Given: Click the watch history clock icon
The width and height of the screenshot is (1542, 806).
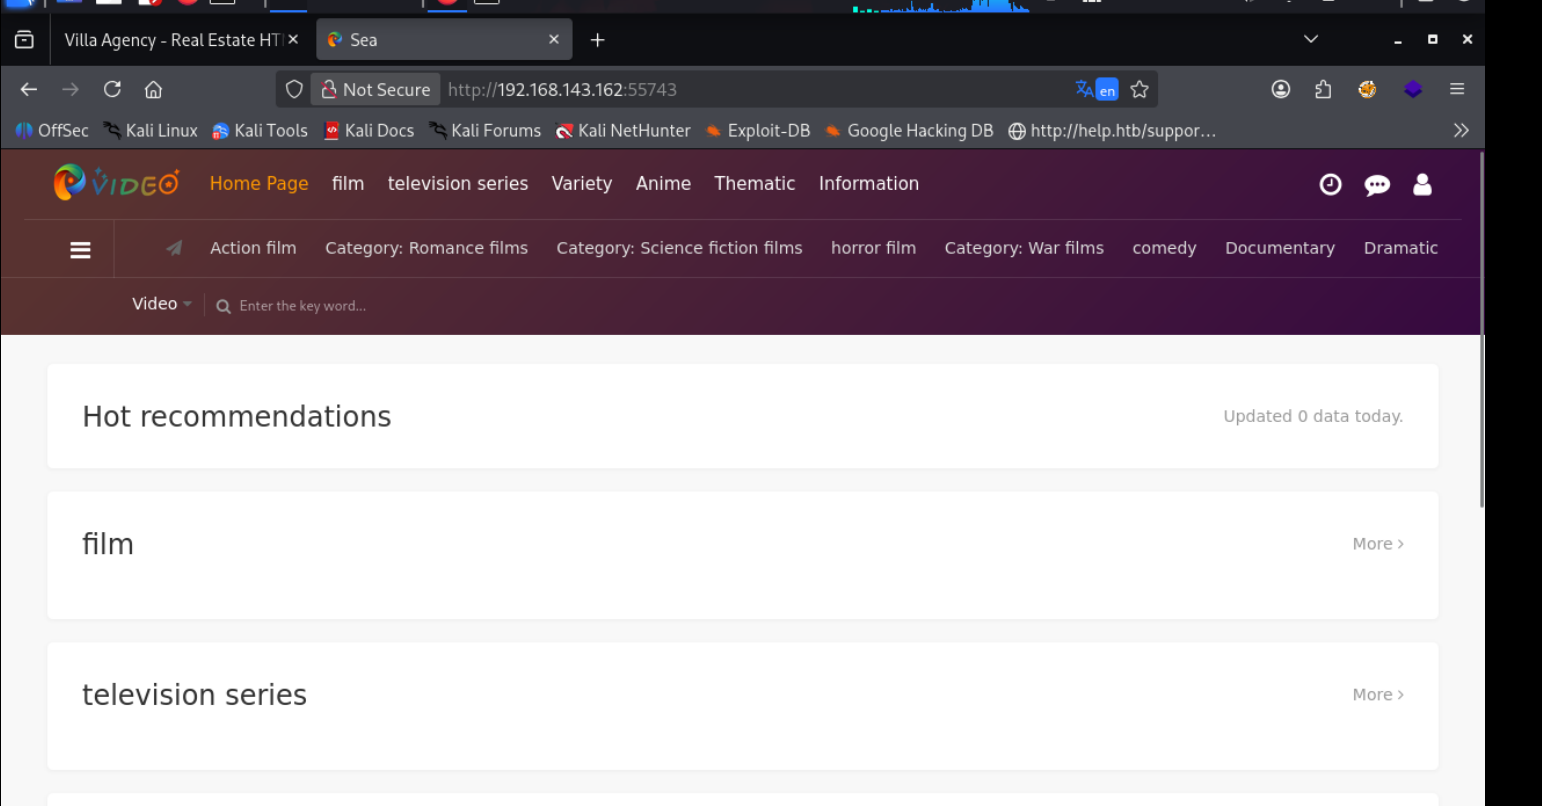Looking at the screenshot, I should coord(1330,184).
